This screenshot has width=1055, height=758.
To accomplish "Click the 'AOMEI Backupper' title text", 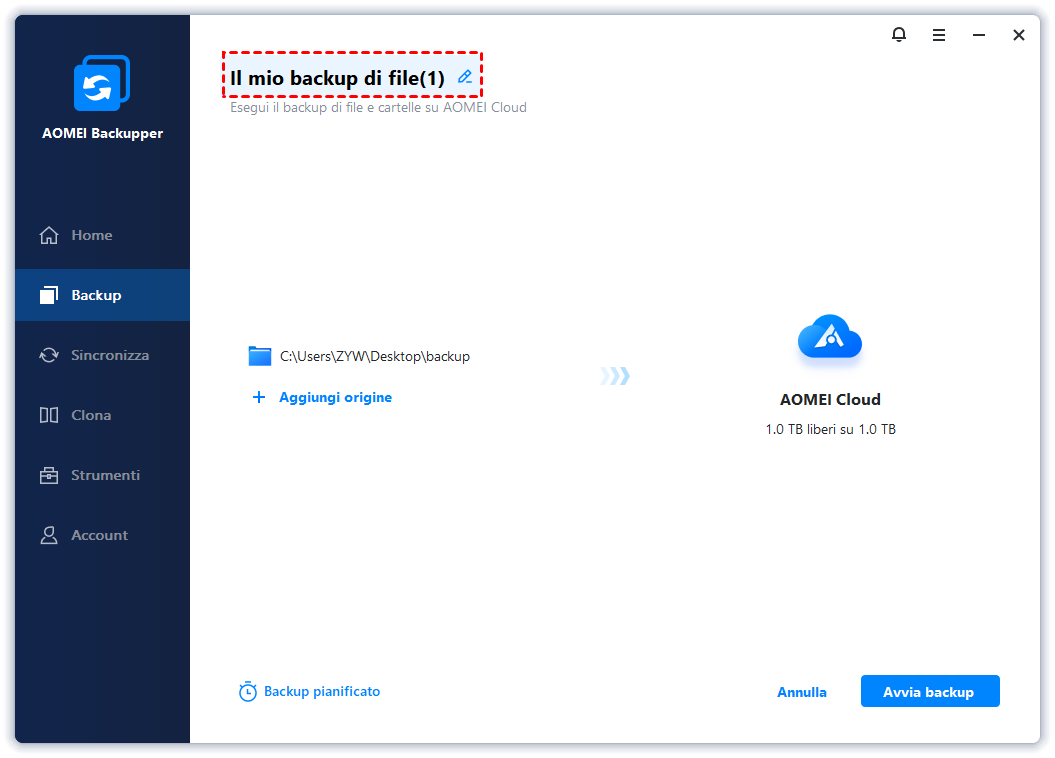I will [102, 133].
